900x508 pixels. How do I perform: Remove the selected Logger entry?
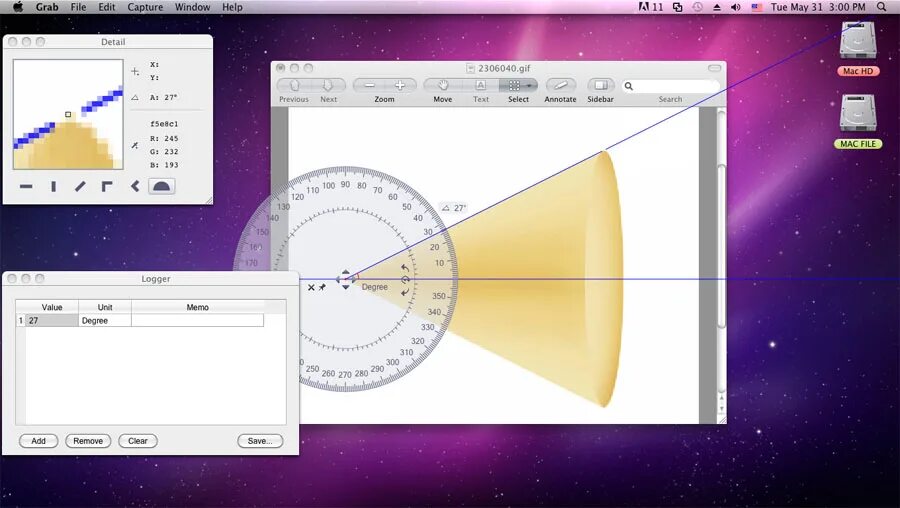[88, 441]
